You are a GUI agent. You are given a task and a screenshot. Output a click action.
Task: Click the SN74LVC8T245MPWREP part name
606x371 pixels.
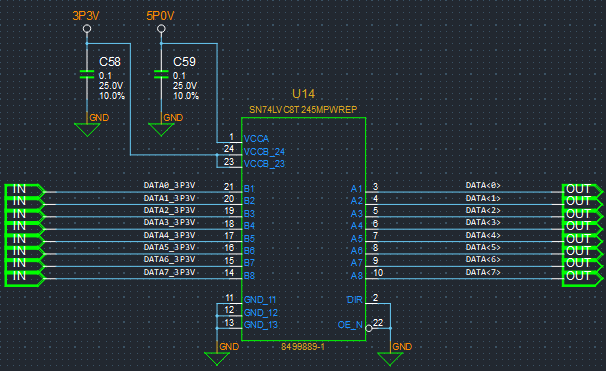tap(303, 110)
